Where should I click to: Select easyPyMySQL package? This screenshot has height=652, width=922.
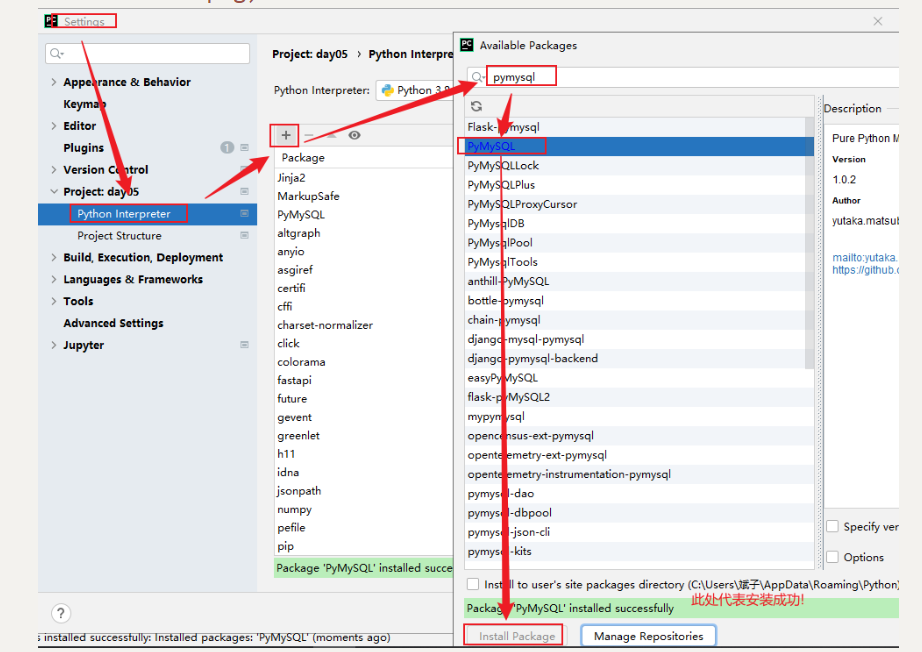639,378
